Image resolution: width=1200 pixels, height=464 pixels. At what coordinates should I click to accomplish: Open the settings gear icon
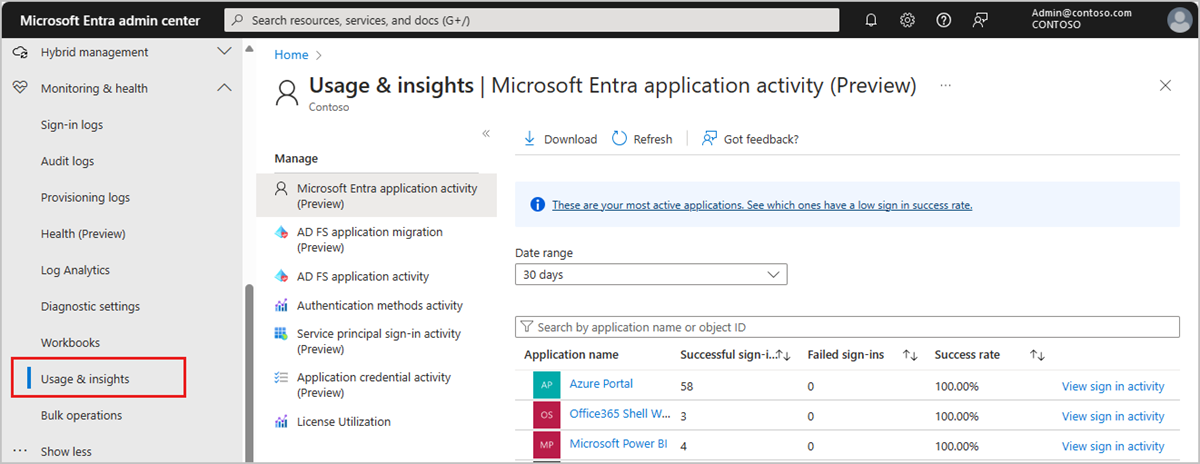(x=907, y=20)
